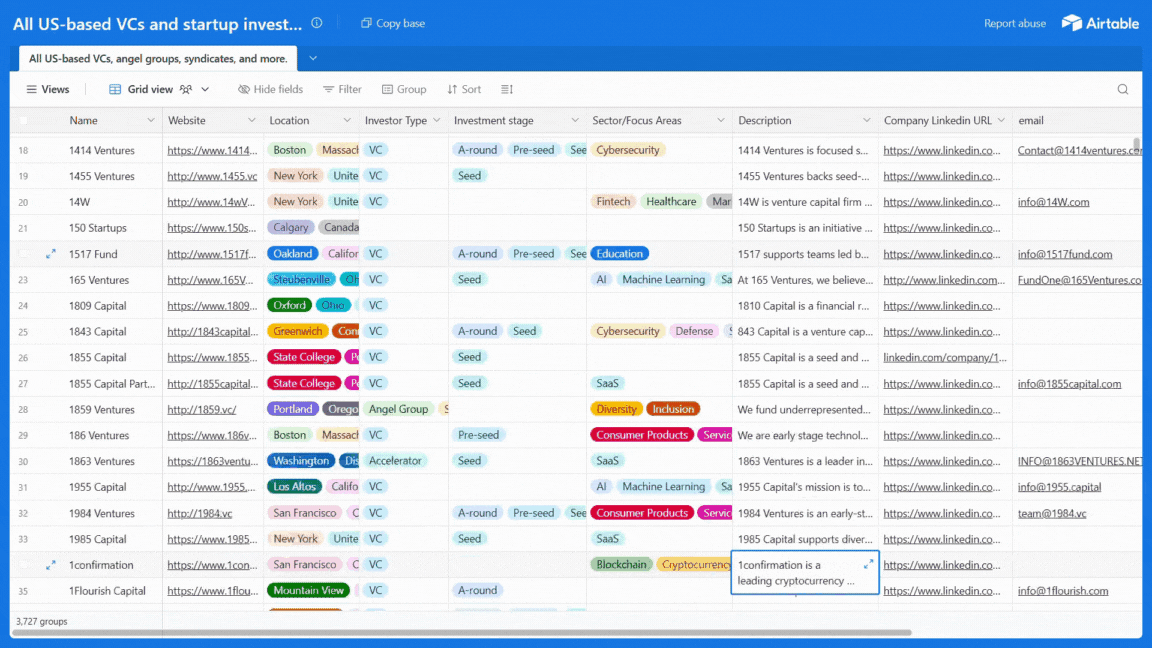This screenshot has height=648, width=1152.
Task: Open Investor Type column dropdown arrow
Action: point(436,120)
